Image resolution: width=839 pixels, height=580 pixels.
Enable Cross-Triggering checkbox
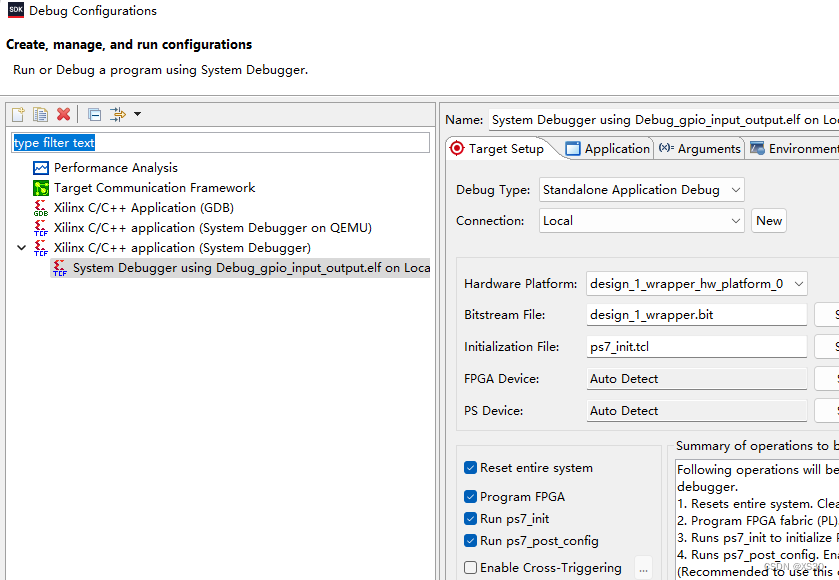(x=471, y=568)
